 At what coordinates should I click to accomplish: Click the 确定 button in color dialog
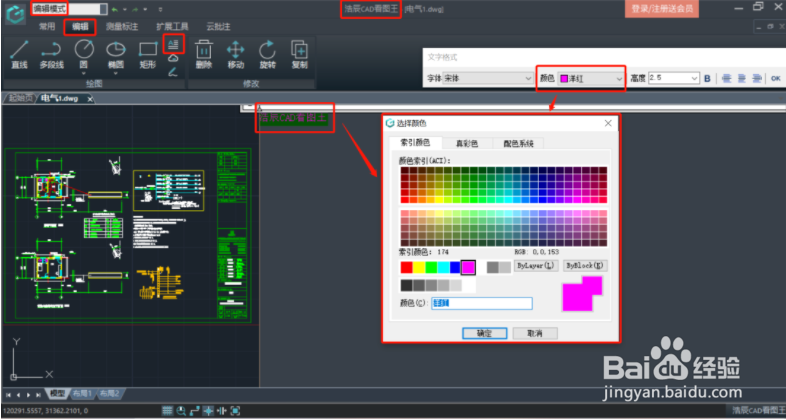pos(484,333)
